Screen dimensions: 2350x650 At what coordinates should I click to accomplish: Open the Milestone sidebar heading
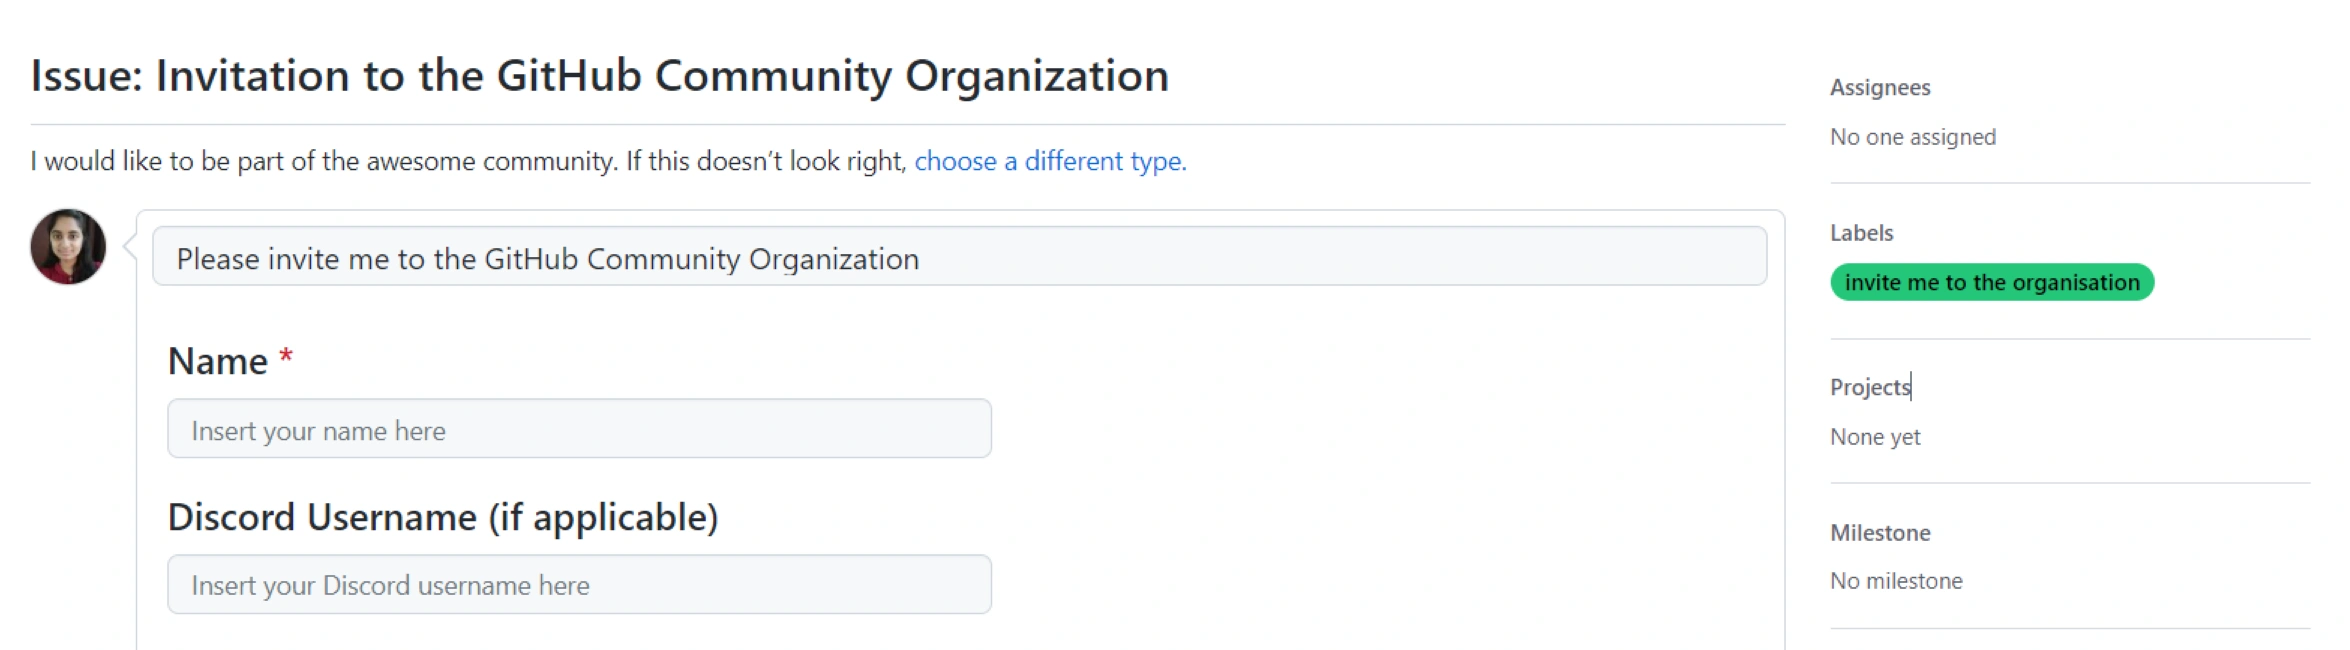tap(1880, 533)
